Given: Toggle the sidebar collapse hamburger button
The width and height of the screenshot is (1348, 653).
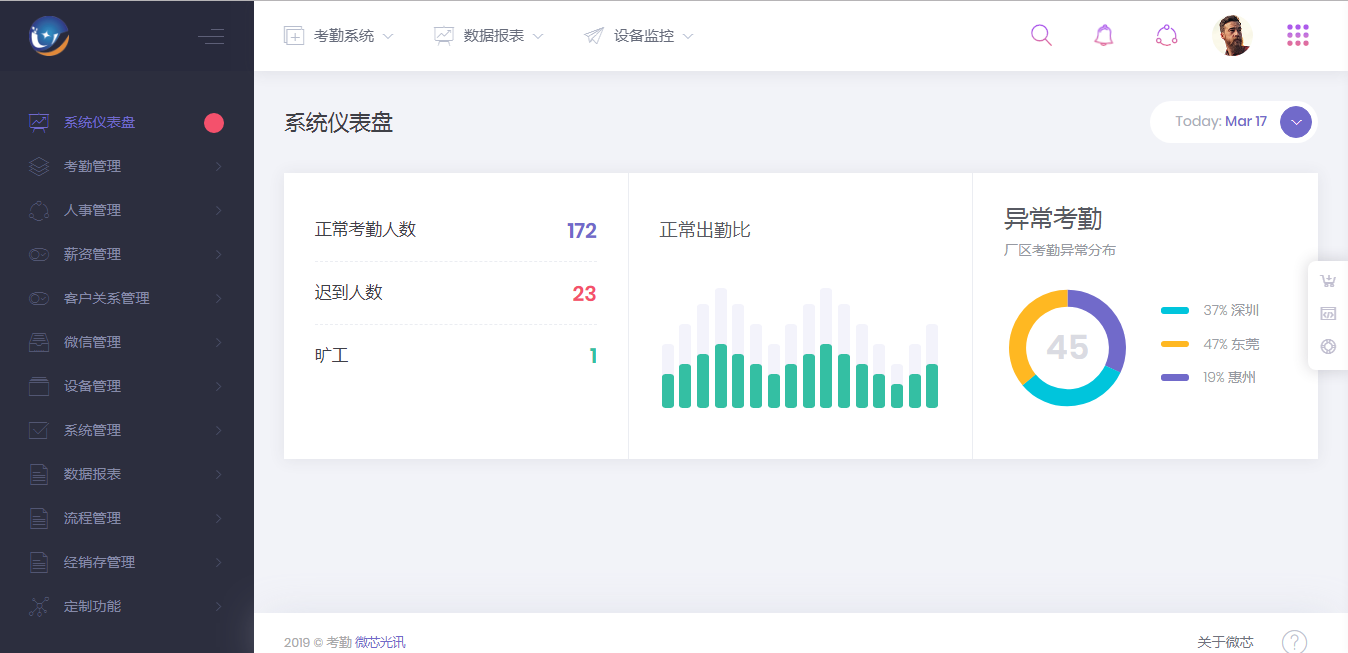Looking at the screenshot, I should [x=211, y=37].
